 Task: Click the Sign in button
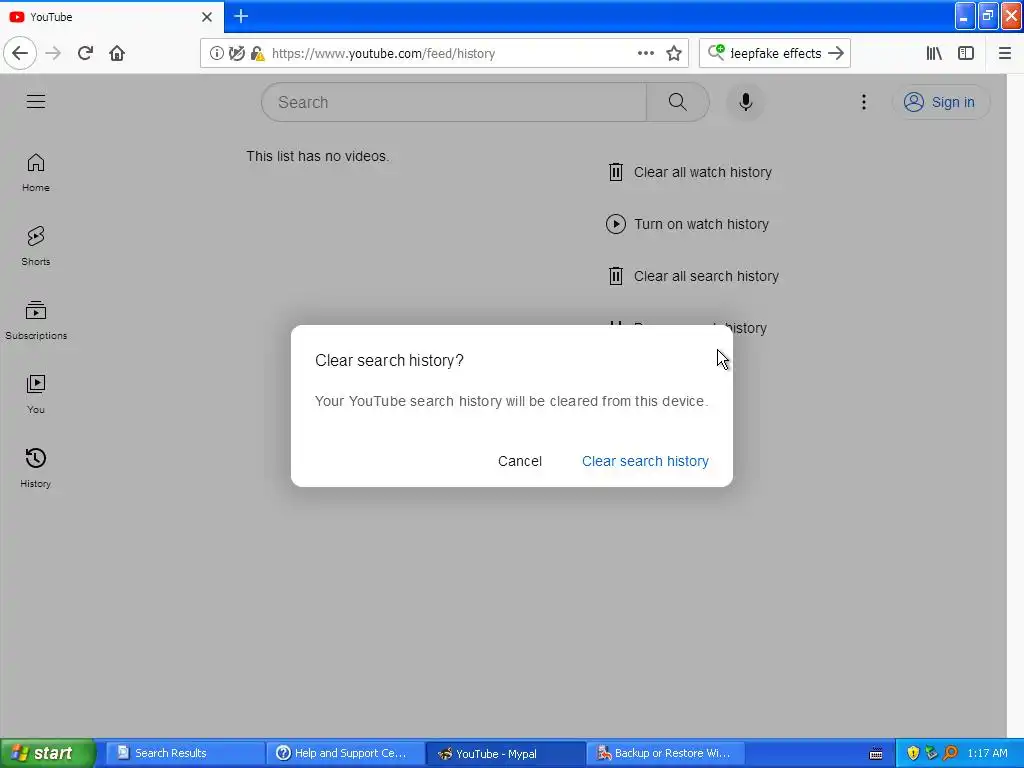point(940,102)
